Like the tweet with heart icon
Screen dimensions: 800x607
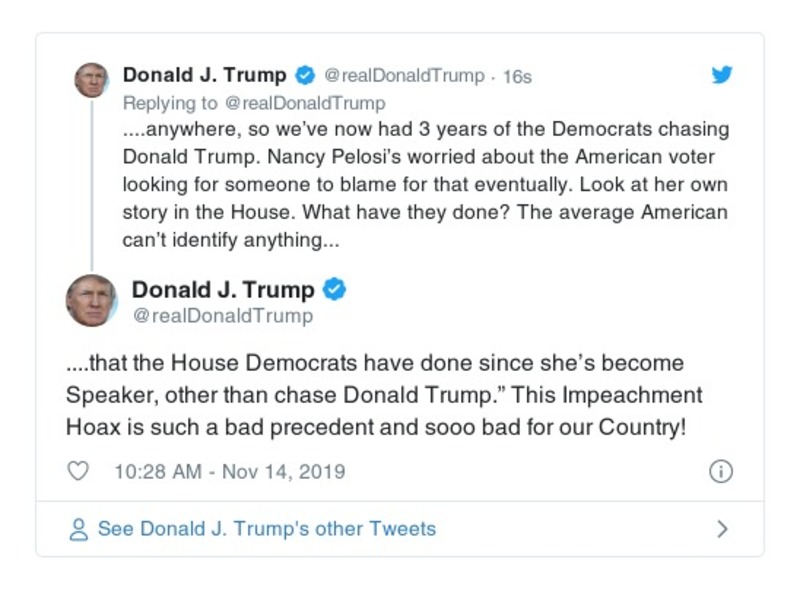(77, 472)
